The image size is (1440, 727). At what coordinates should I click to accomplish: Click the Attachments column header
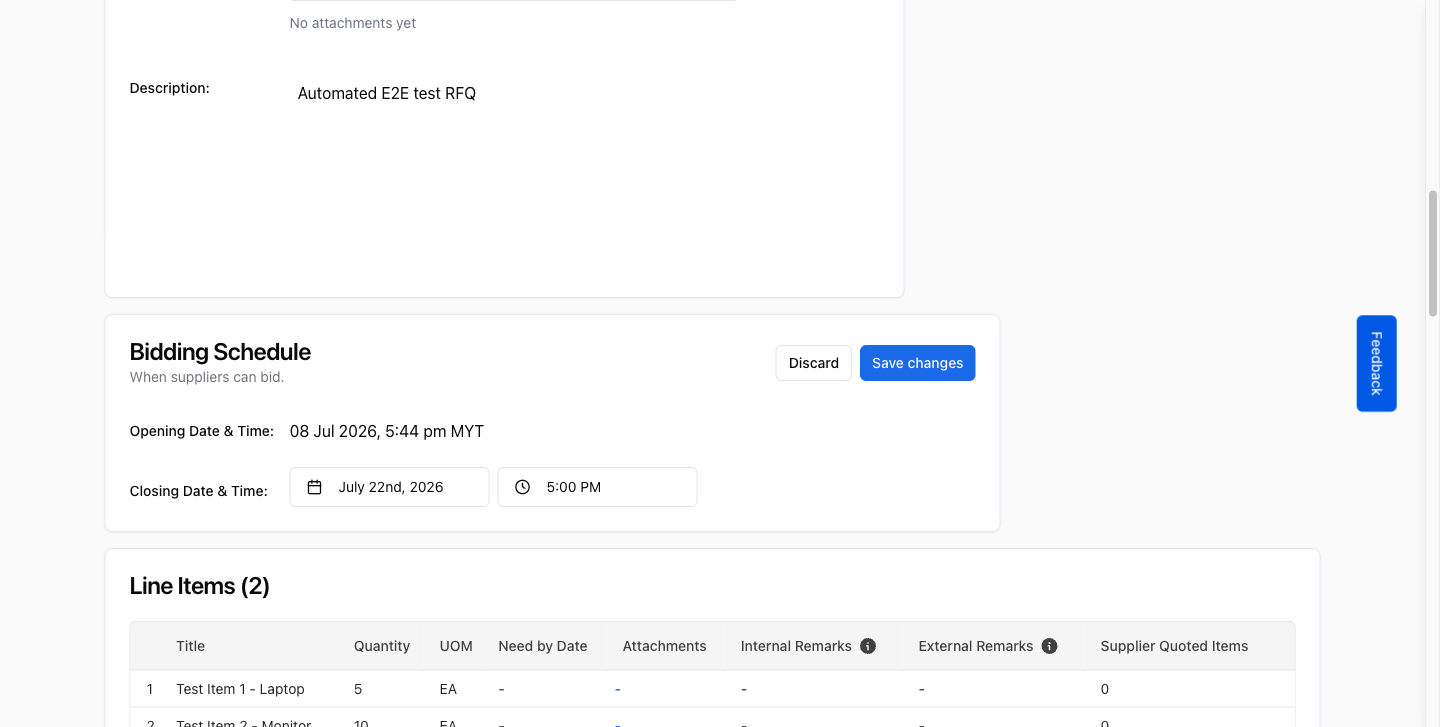point(664,646)
